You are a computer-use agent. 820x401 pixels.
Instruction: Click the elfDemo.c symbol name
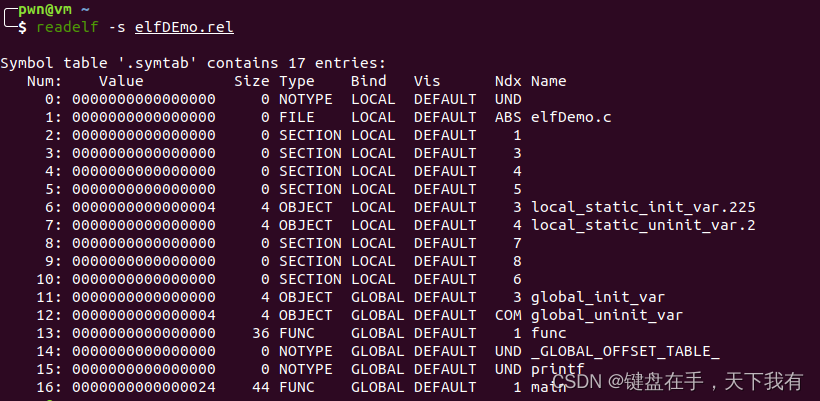571,117
